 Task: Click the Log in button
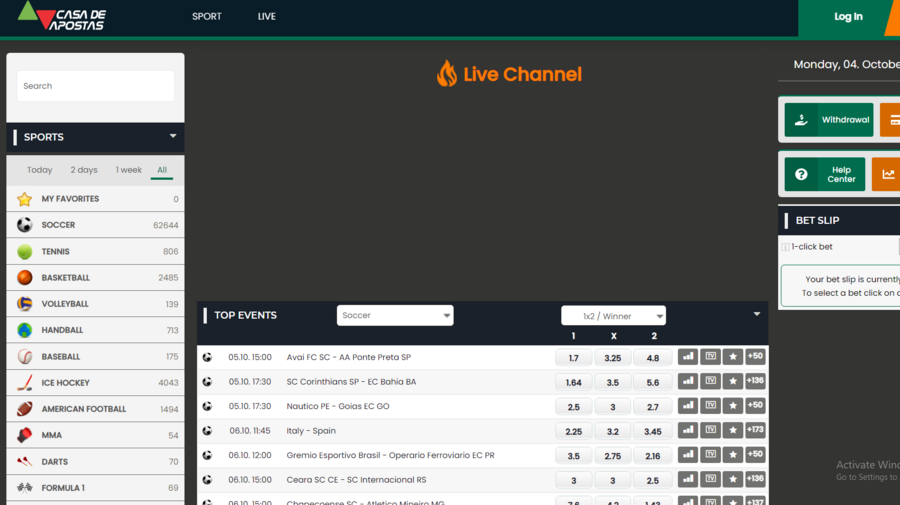[x=848, y=17]
